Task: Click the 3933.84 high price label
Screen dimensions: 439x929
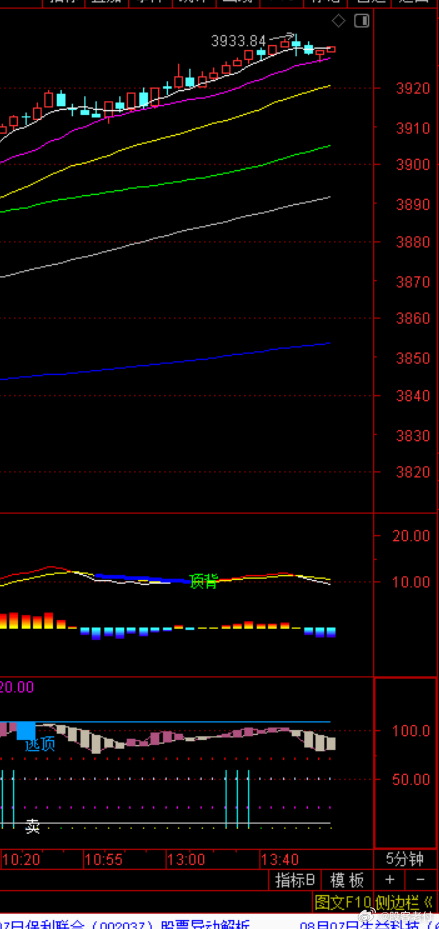Action: click(238, 41)
